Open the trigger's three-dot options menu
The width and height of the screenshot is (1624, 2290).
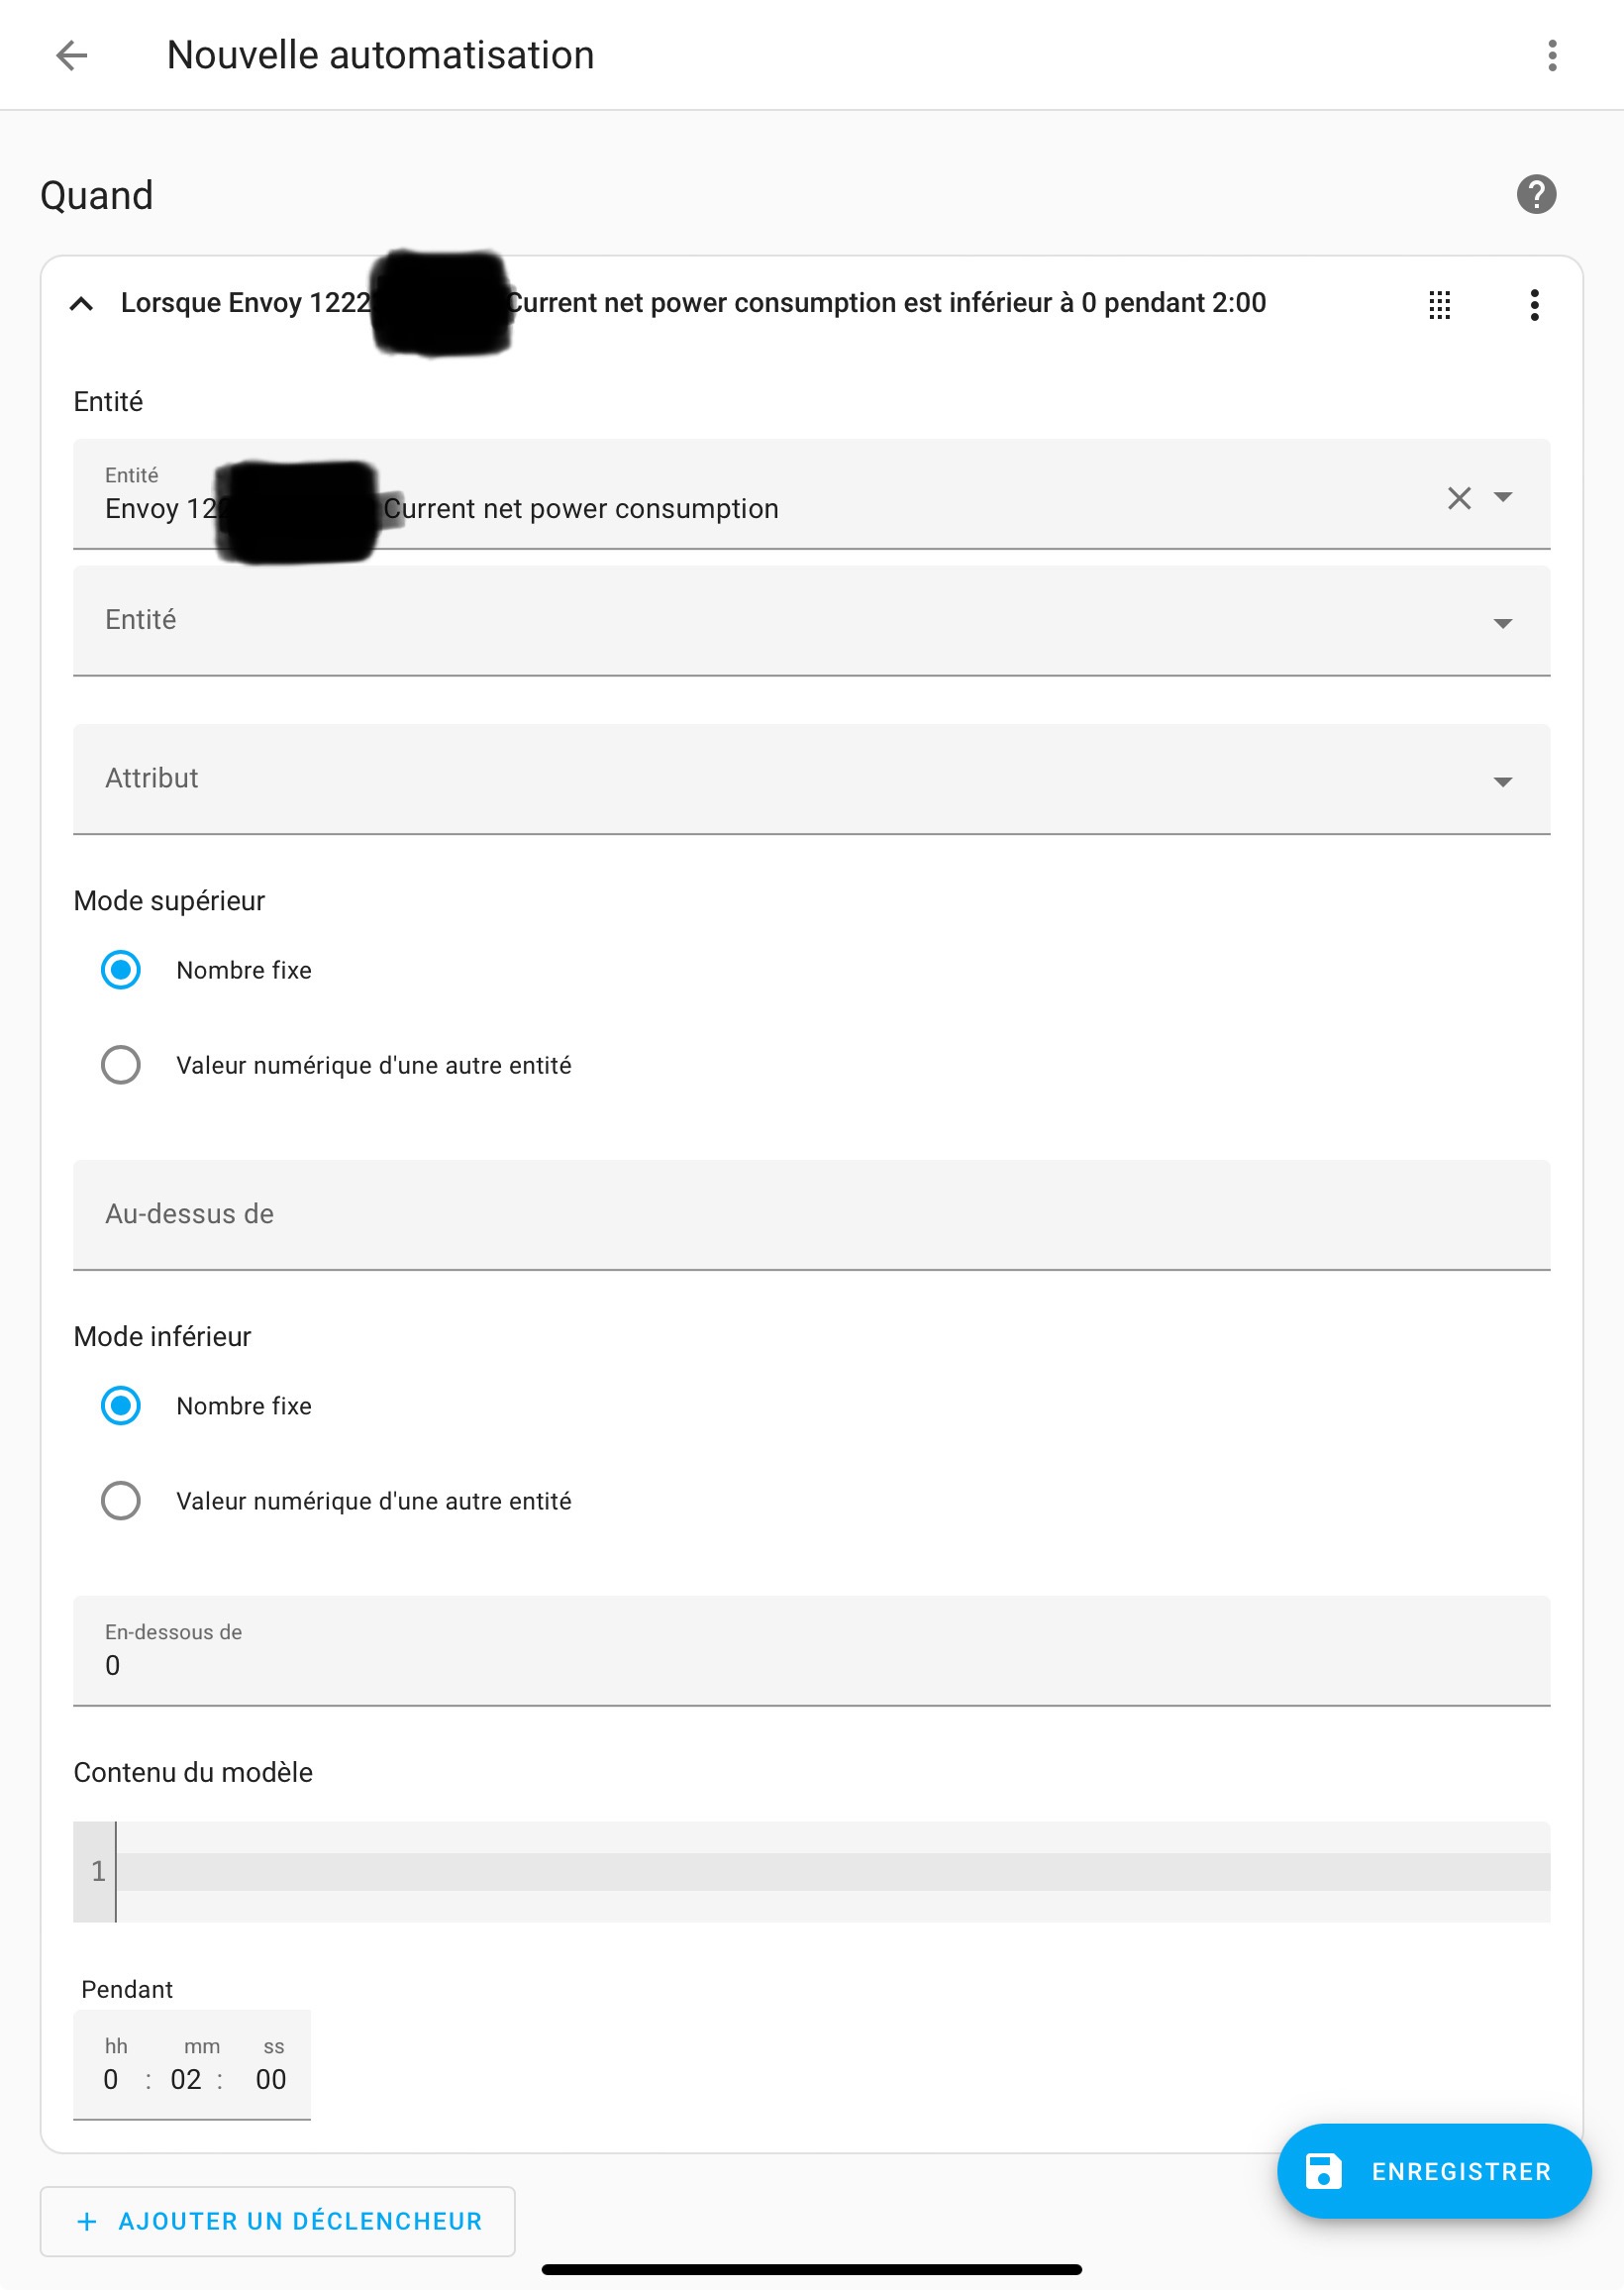pos(1534,305)
